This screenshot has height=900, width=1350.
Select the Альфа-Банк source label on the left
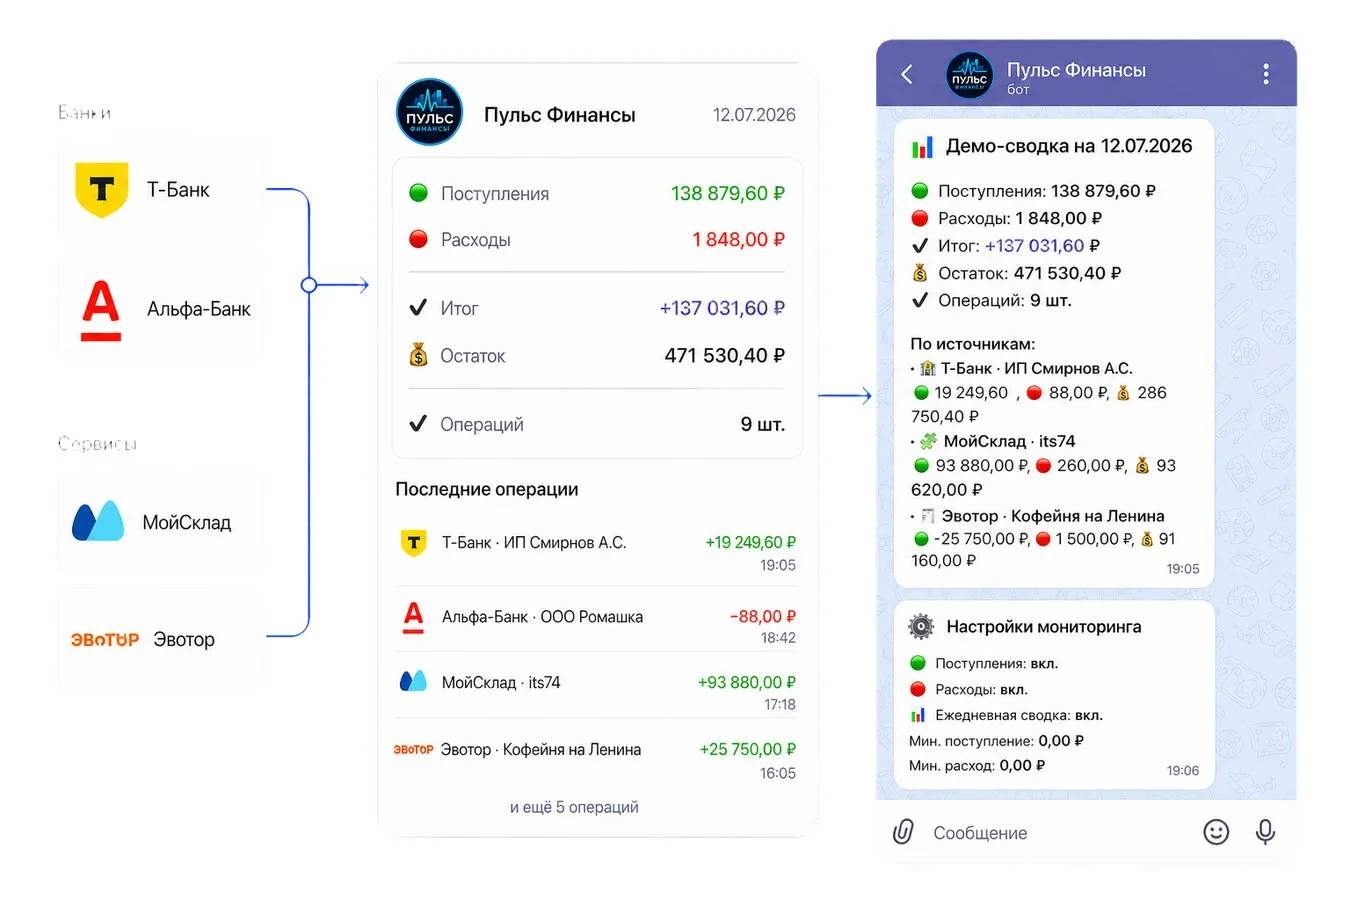pos(199,309)
